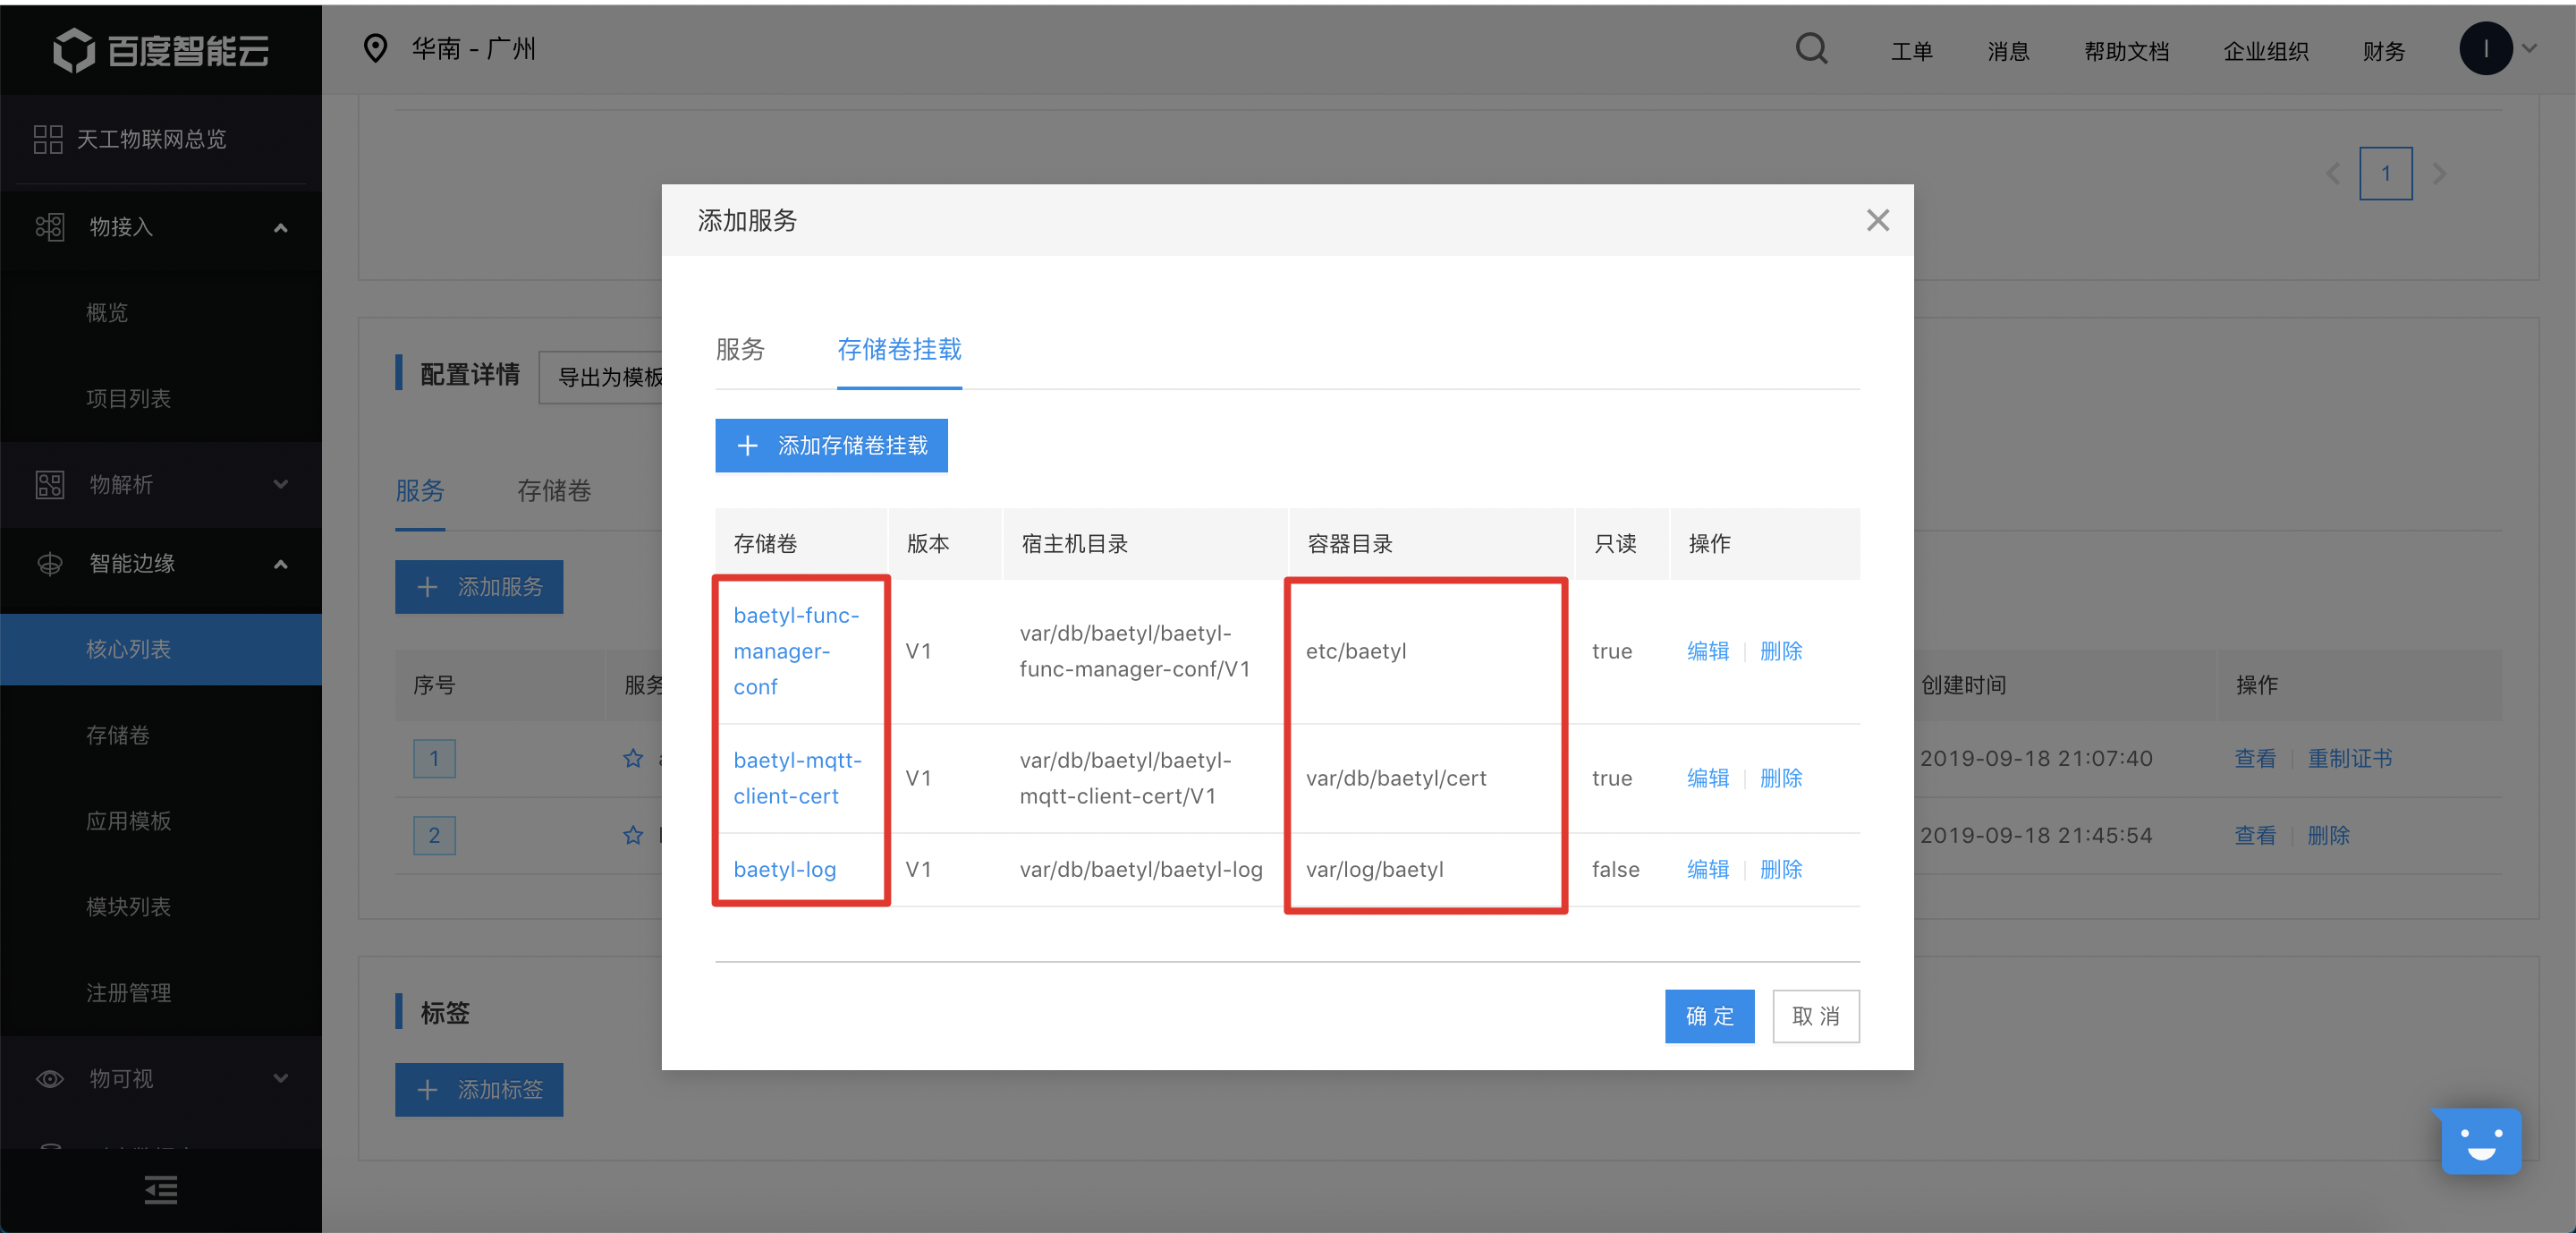This screenshot has height=1233, width=2576.
Task: Switch to 服务 tab in dialog
Action: coord(740,350)
